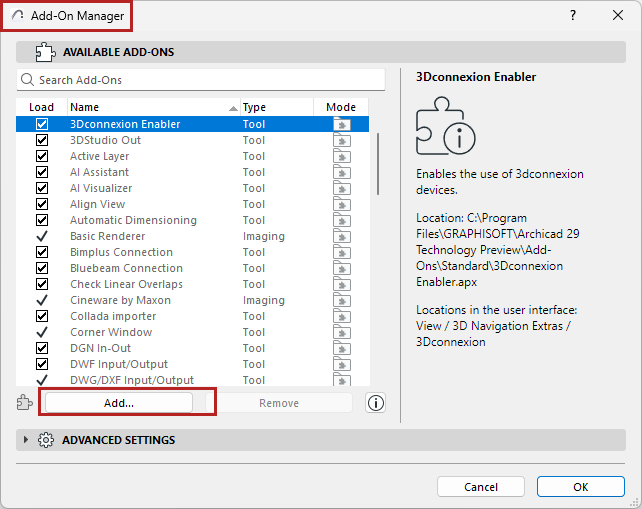Click the Mode column header

[341, 107]
